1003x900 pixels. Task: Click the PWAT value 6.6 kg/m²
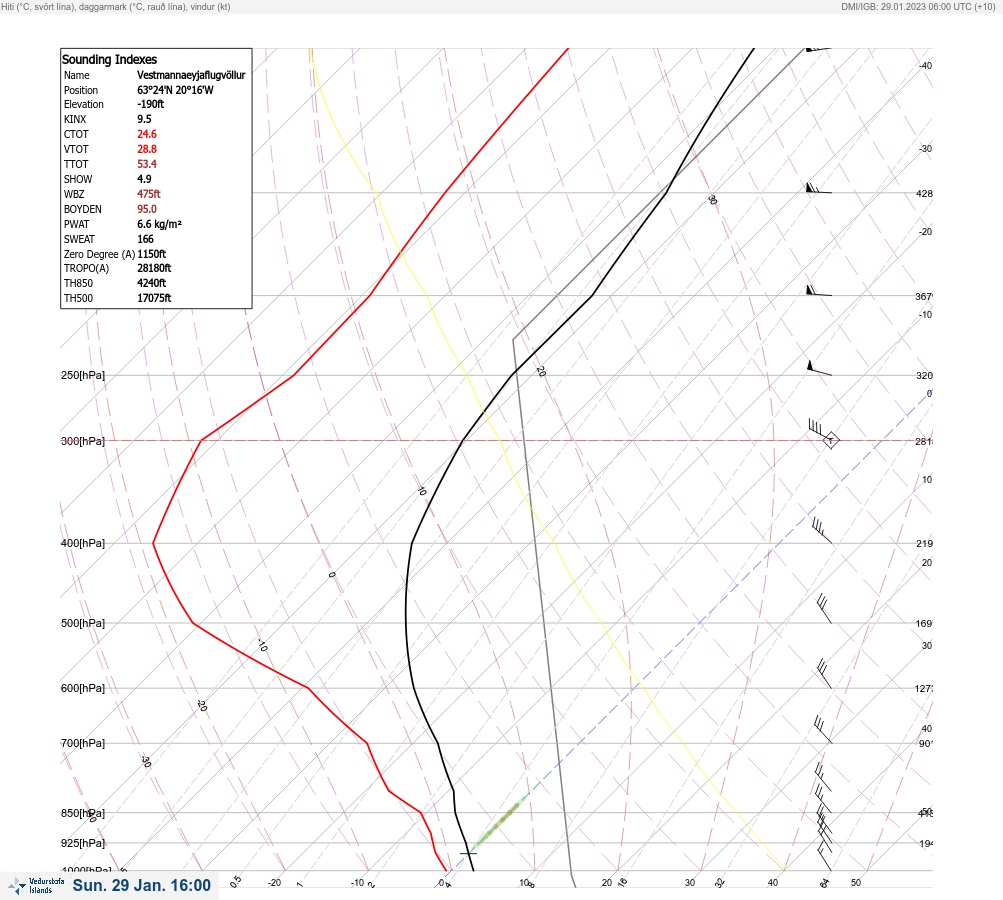coord(159,224)
